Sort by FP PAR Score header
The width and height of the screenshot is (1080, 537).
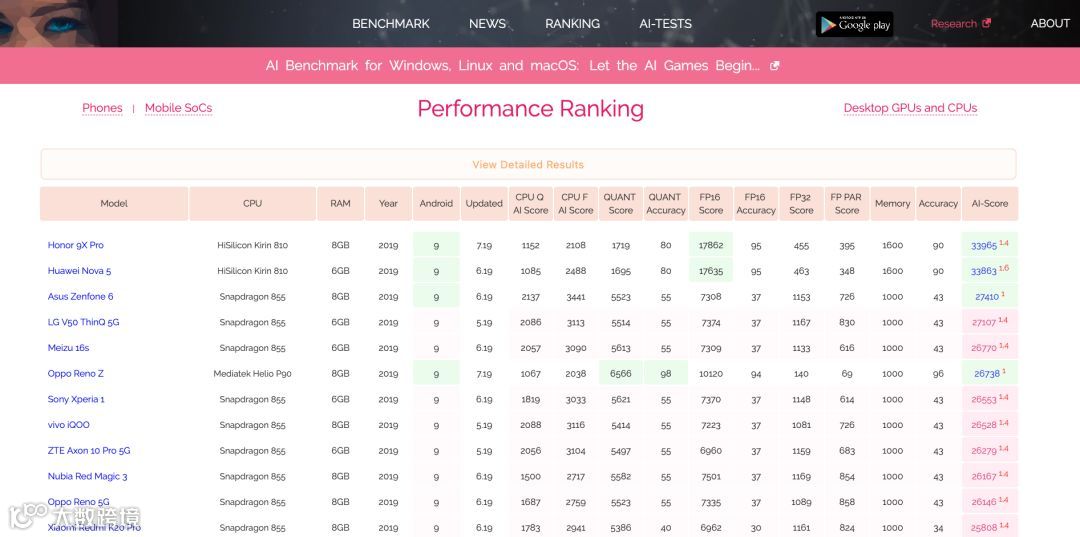coord(847,204)
